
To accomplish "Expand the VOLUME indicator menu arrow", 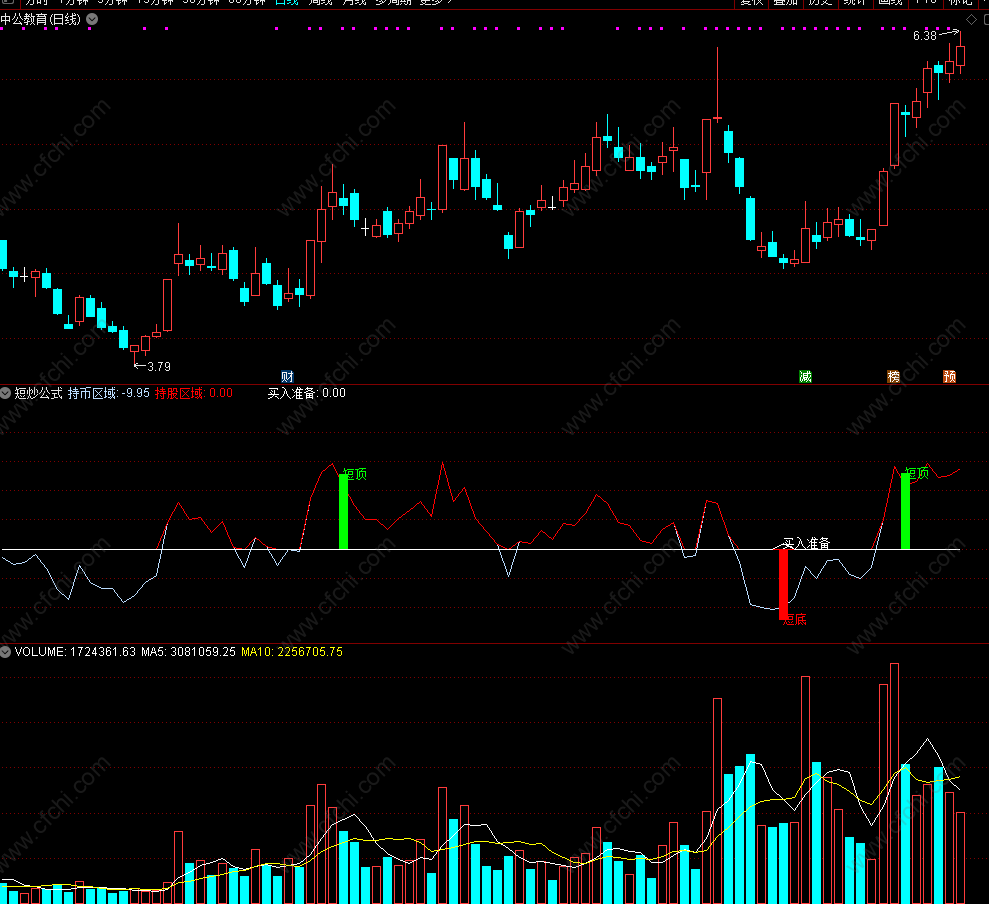I will pos(6,652).
